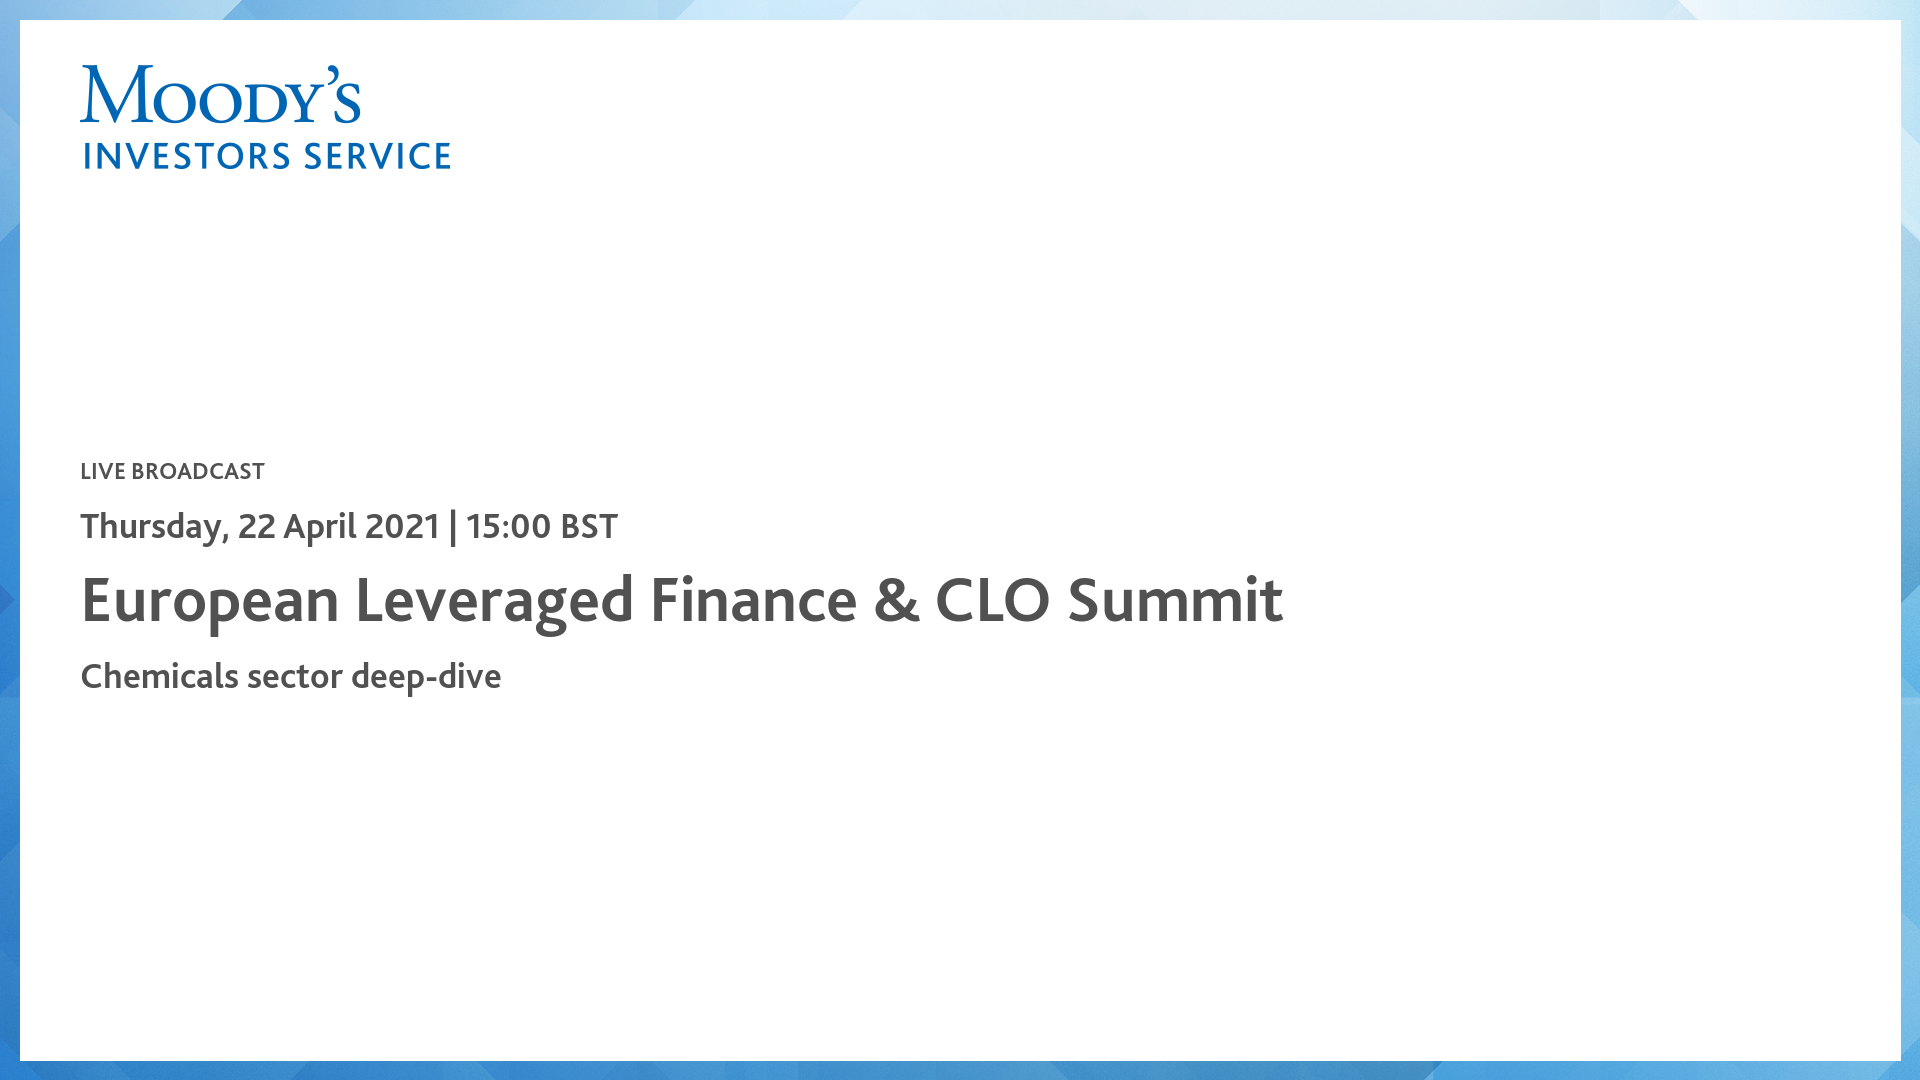
Task: Click 'CLO' in the summit title
Action: pos(992,601)
